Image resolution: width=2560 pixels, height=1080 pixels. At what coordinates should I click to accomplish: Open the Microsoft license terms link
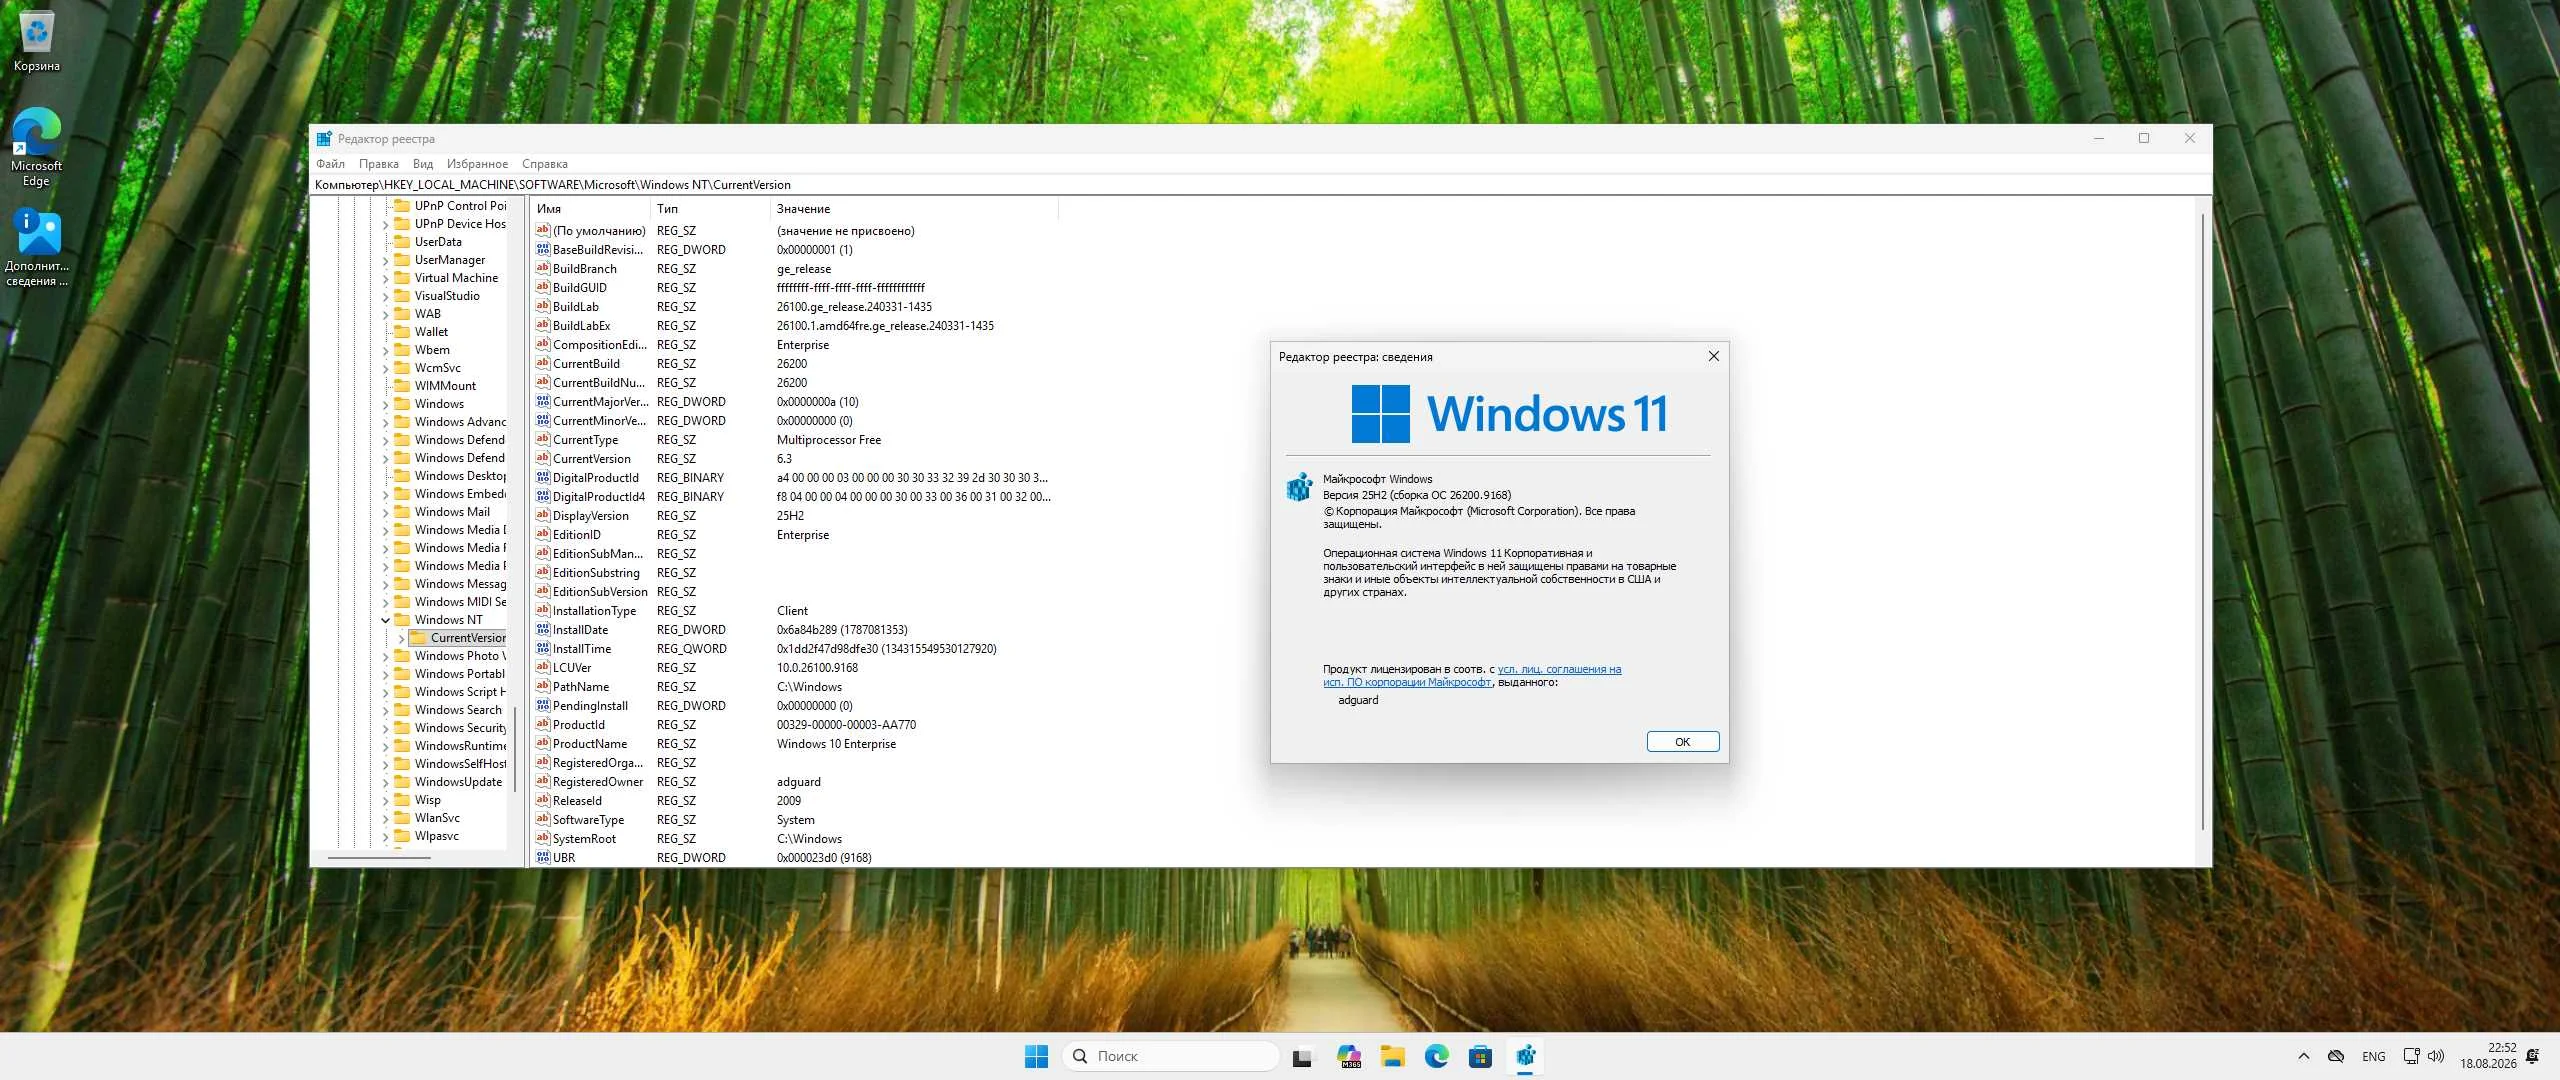coord(1472,676)
